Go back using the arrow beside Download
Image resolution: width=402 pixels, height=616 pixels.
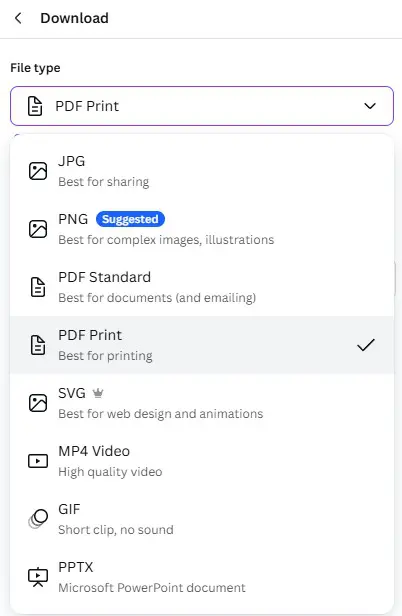click(x=18, y=18)
